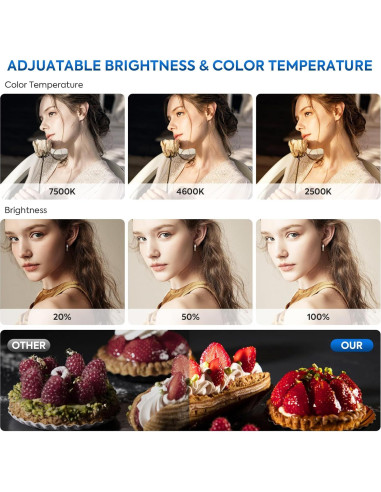Open the 2500K warm portrait image
381x492 pixels.
pos(318,147)
